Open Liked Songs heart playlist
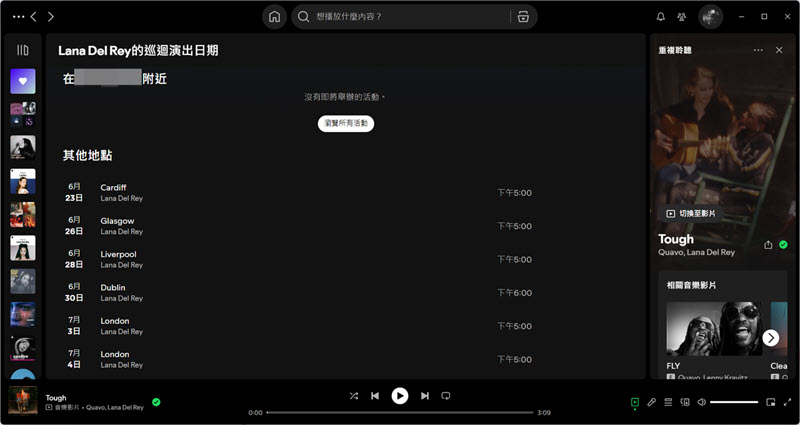The width and height of the screenshot is (800, 425). tap(23, 81)
